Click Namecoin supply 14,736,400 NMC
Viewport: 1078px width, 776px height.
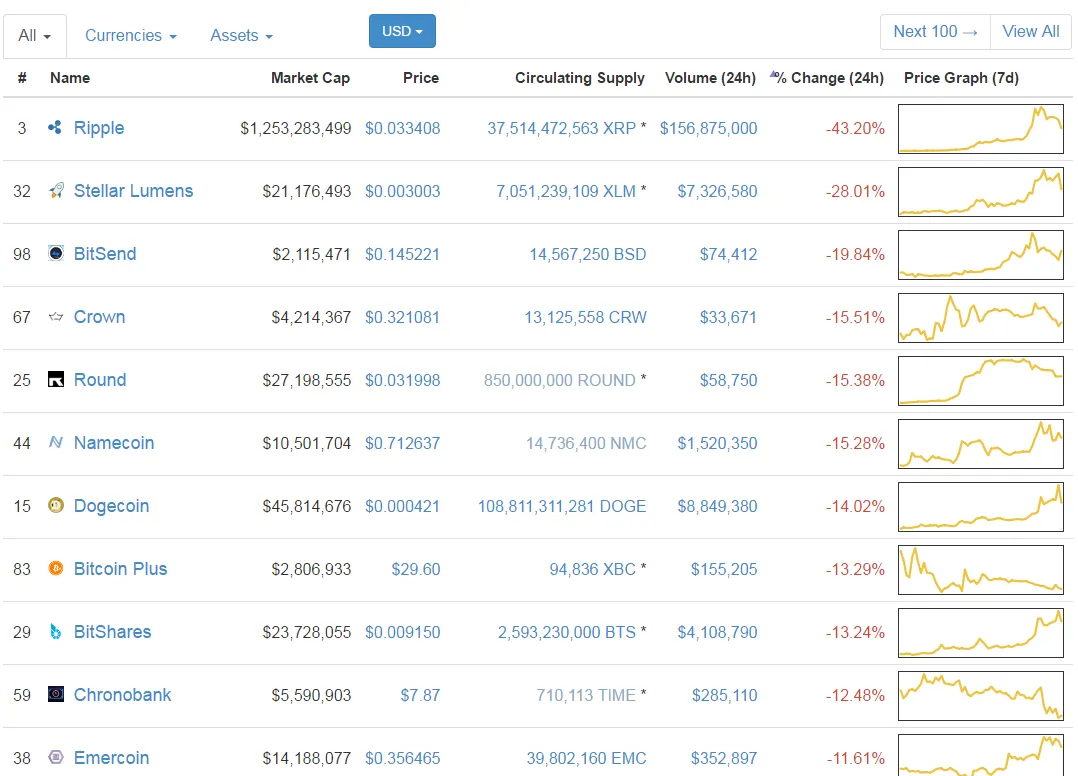coord(586,443)
